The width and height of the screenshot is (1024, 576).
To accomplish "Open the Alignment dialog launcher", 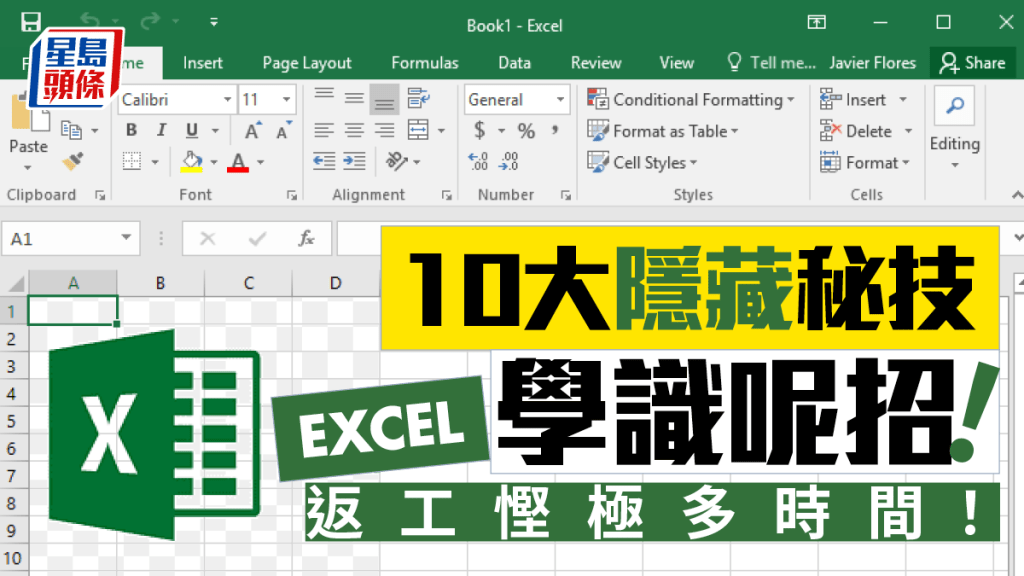I will 447,195.
